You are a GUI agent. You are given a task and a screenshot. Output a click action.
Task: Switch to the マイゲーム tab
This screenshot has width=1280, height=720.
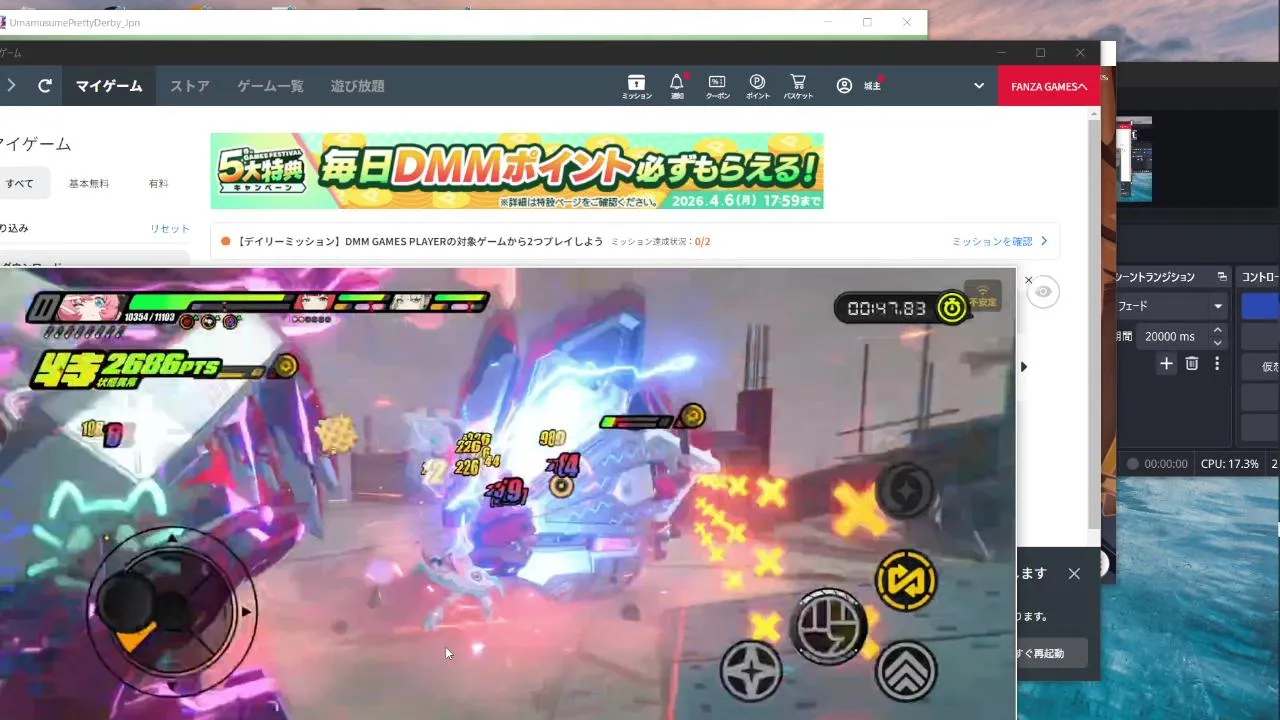coord(109,86)
